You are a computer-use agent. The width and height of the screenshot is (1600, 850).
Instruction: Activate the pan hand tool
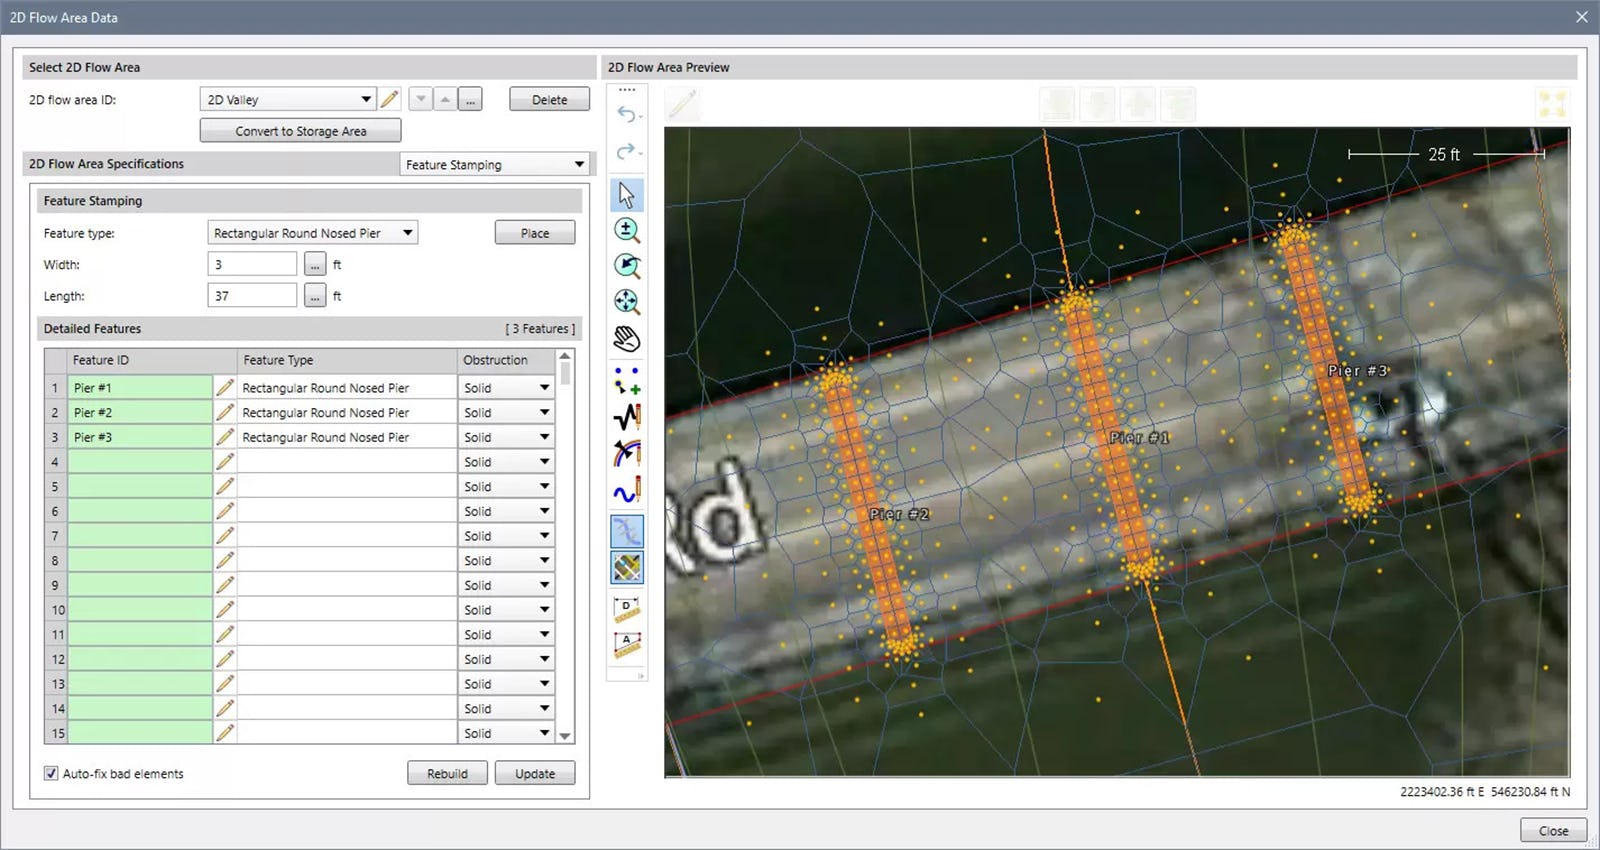point(626,339)
